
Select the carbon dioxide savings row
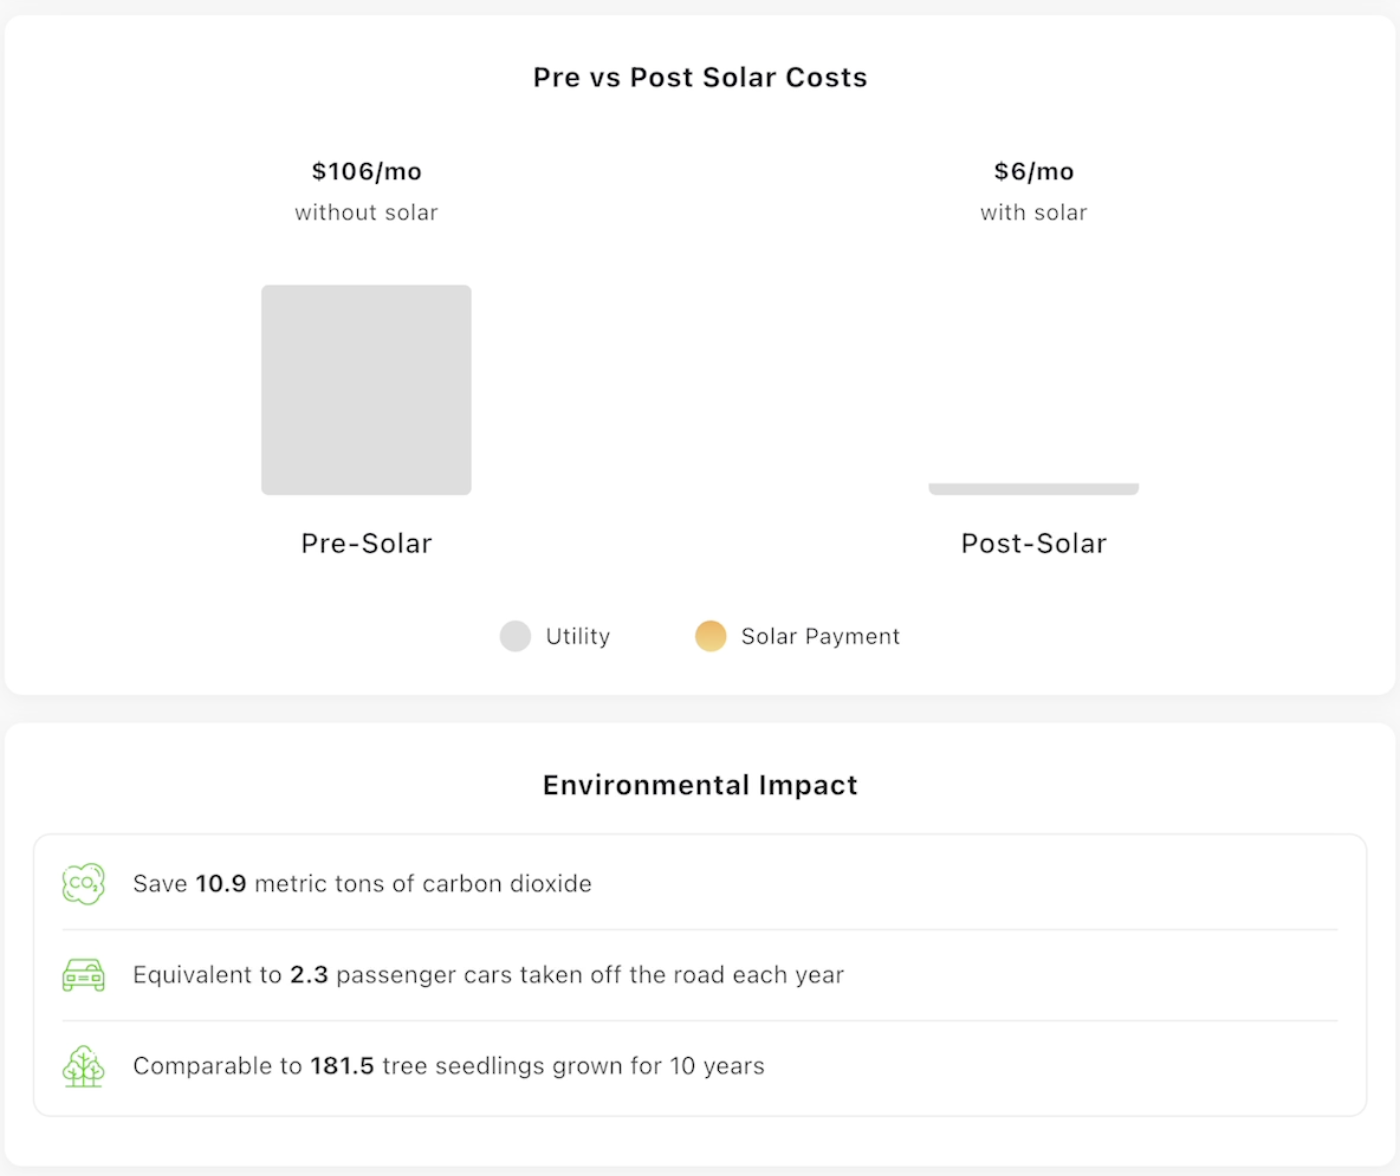click(700, 884)
